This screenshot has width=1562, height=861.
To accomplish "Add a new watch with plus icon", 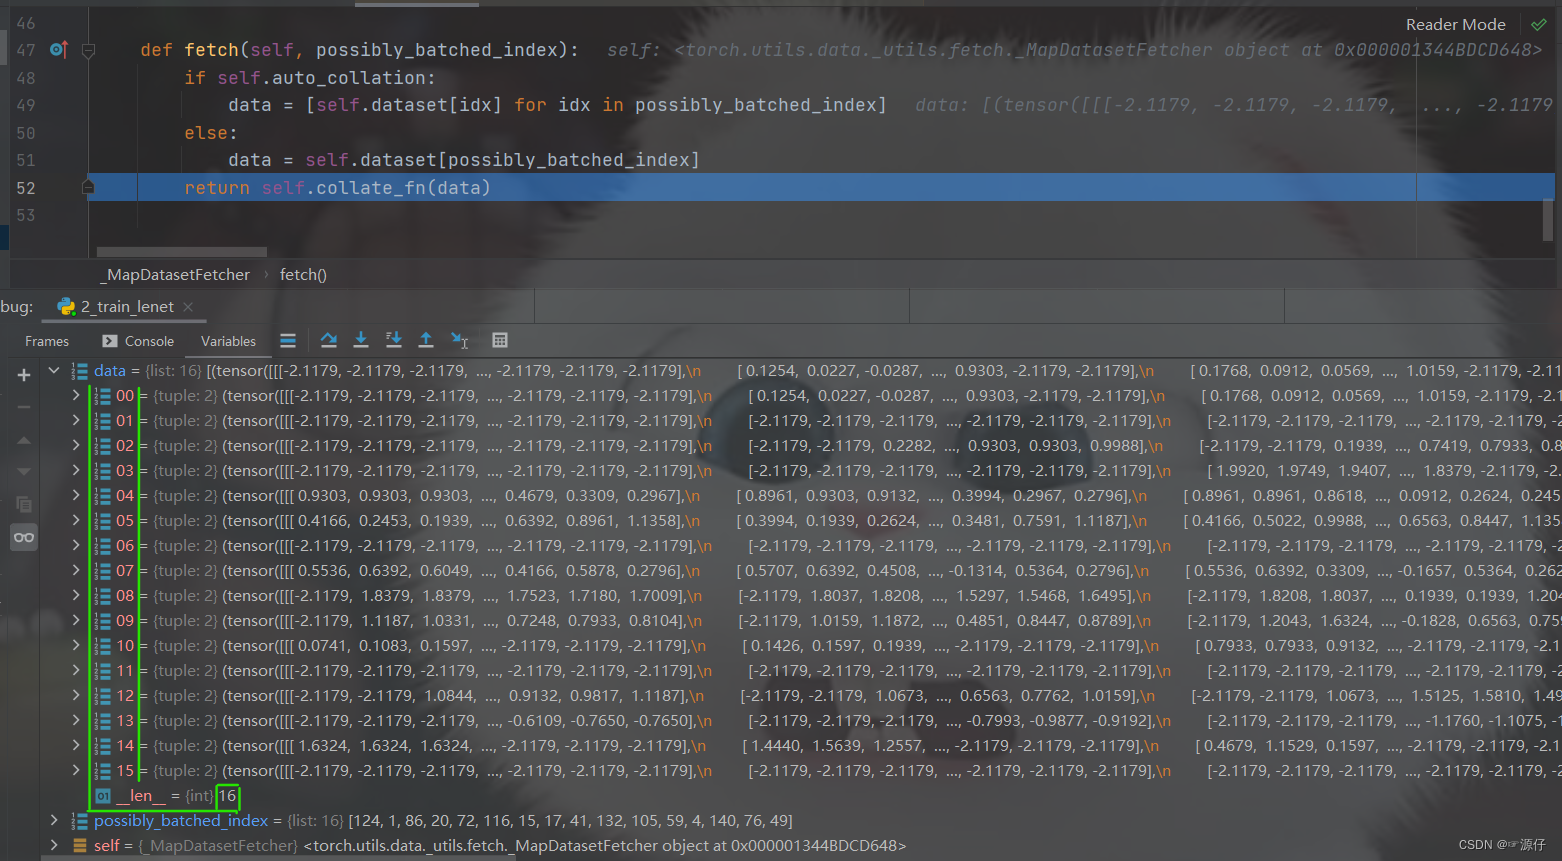I will [24, 375].
